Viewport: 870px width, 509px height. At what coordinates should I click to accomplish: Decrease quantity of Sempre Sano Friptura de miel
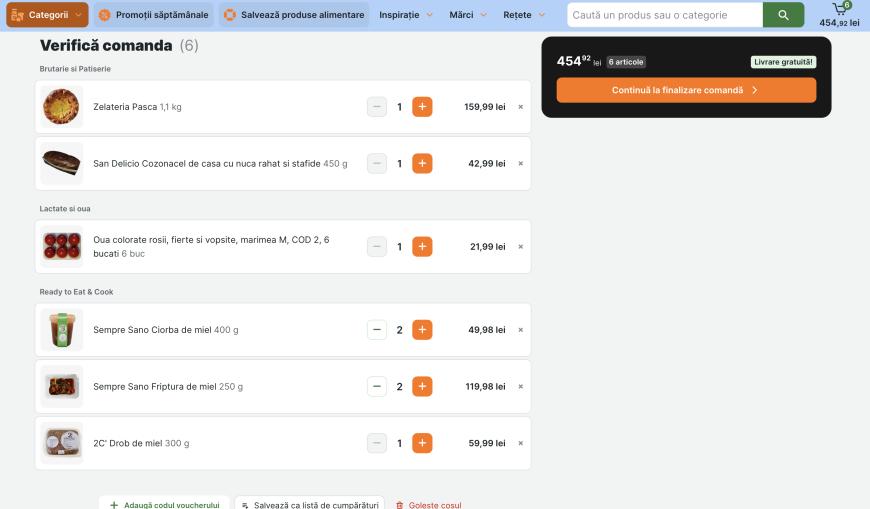point(377,386)
